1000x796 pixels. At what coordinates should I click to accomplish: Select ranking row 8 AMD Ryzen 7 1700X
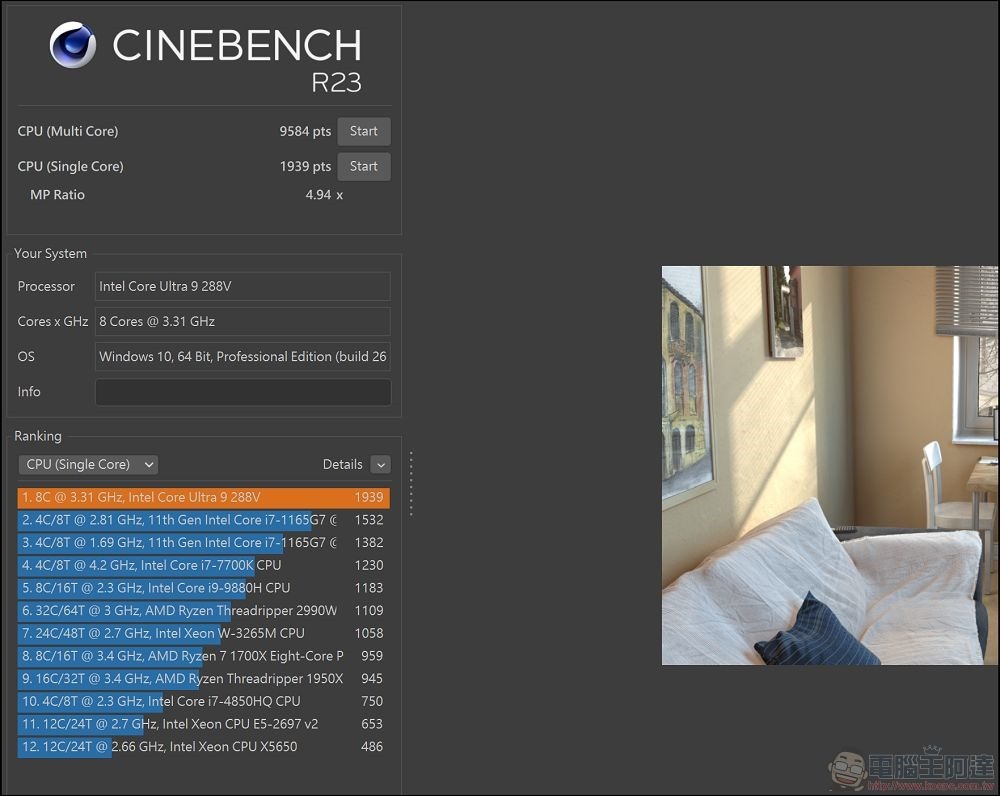[203, 656]
